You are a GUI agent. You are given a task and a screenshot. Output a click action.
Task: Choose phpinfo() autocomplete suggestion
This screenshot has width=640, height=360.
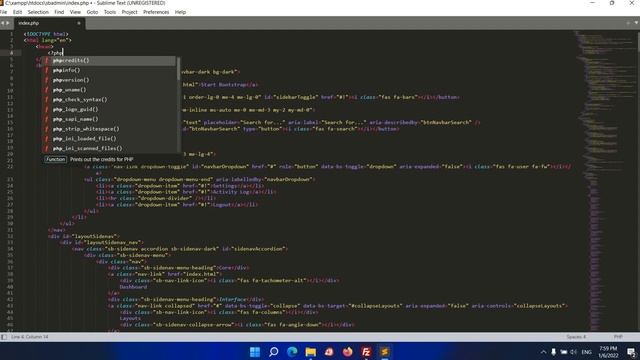tap(109, 70)
